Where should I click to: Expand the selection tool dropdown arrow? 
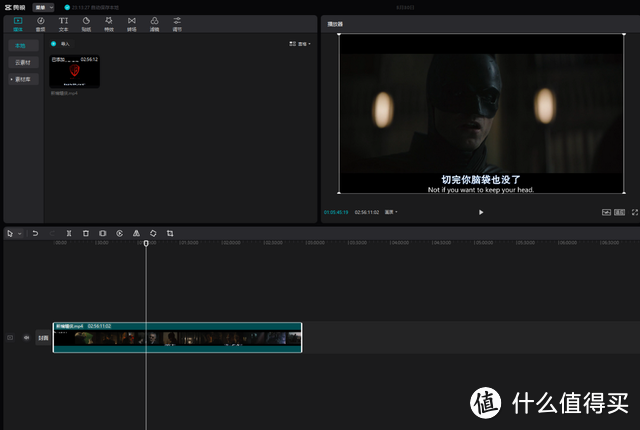(x=19, y=233)
